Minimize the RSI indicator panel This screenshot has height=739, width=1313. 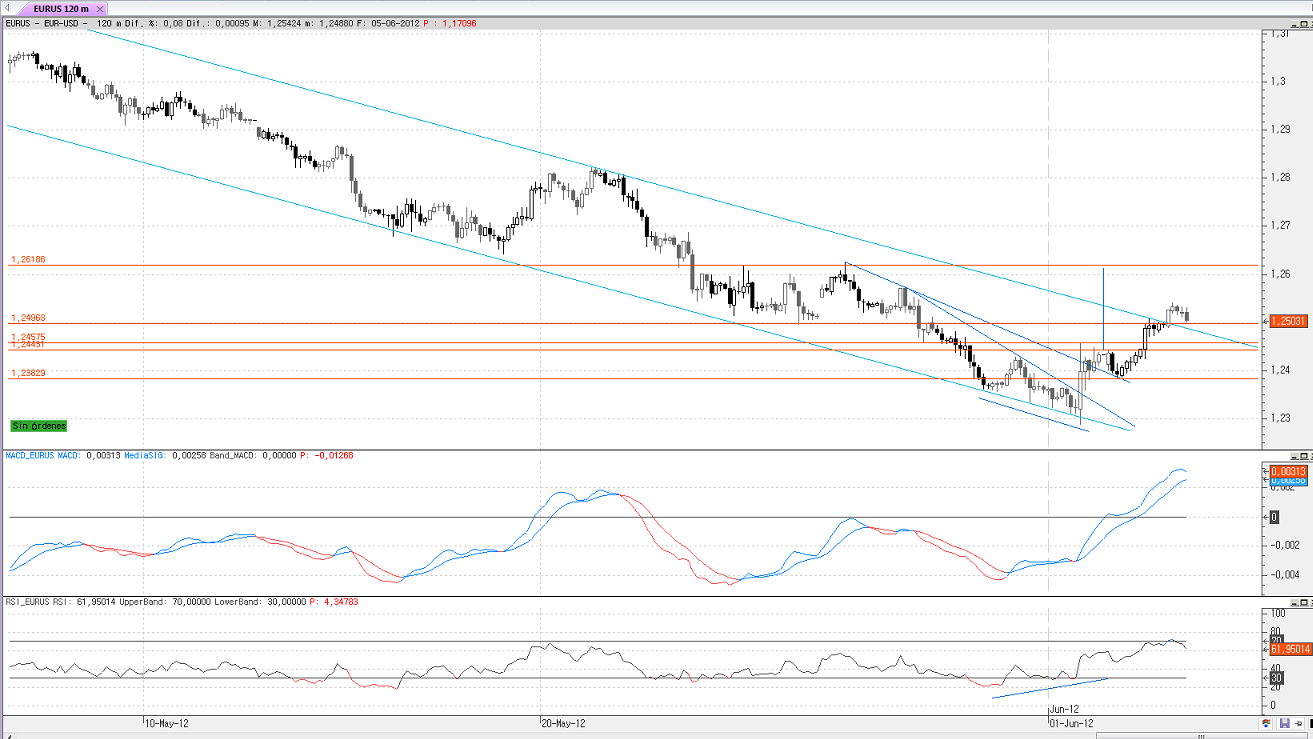(x=1294, y=603)
